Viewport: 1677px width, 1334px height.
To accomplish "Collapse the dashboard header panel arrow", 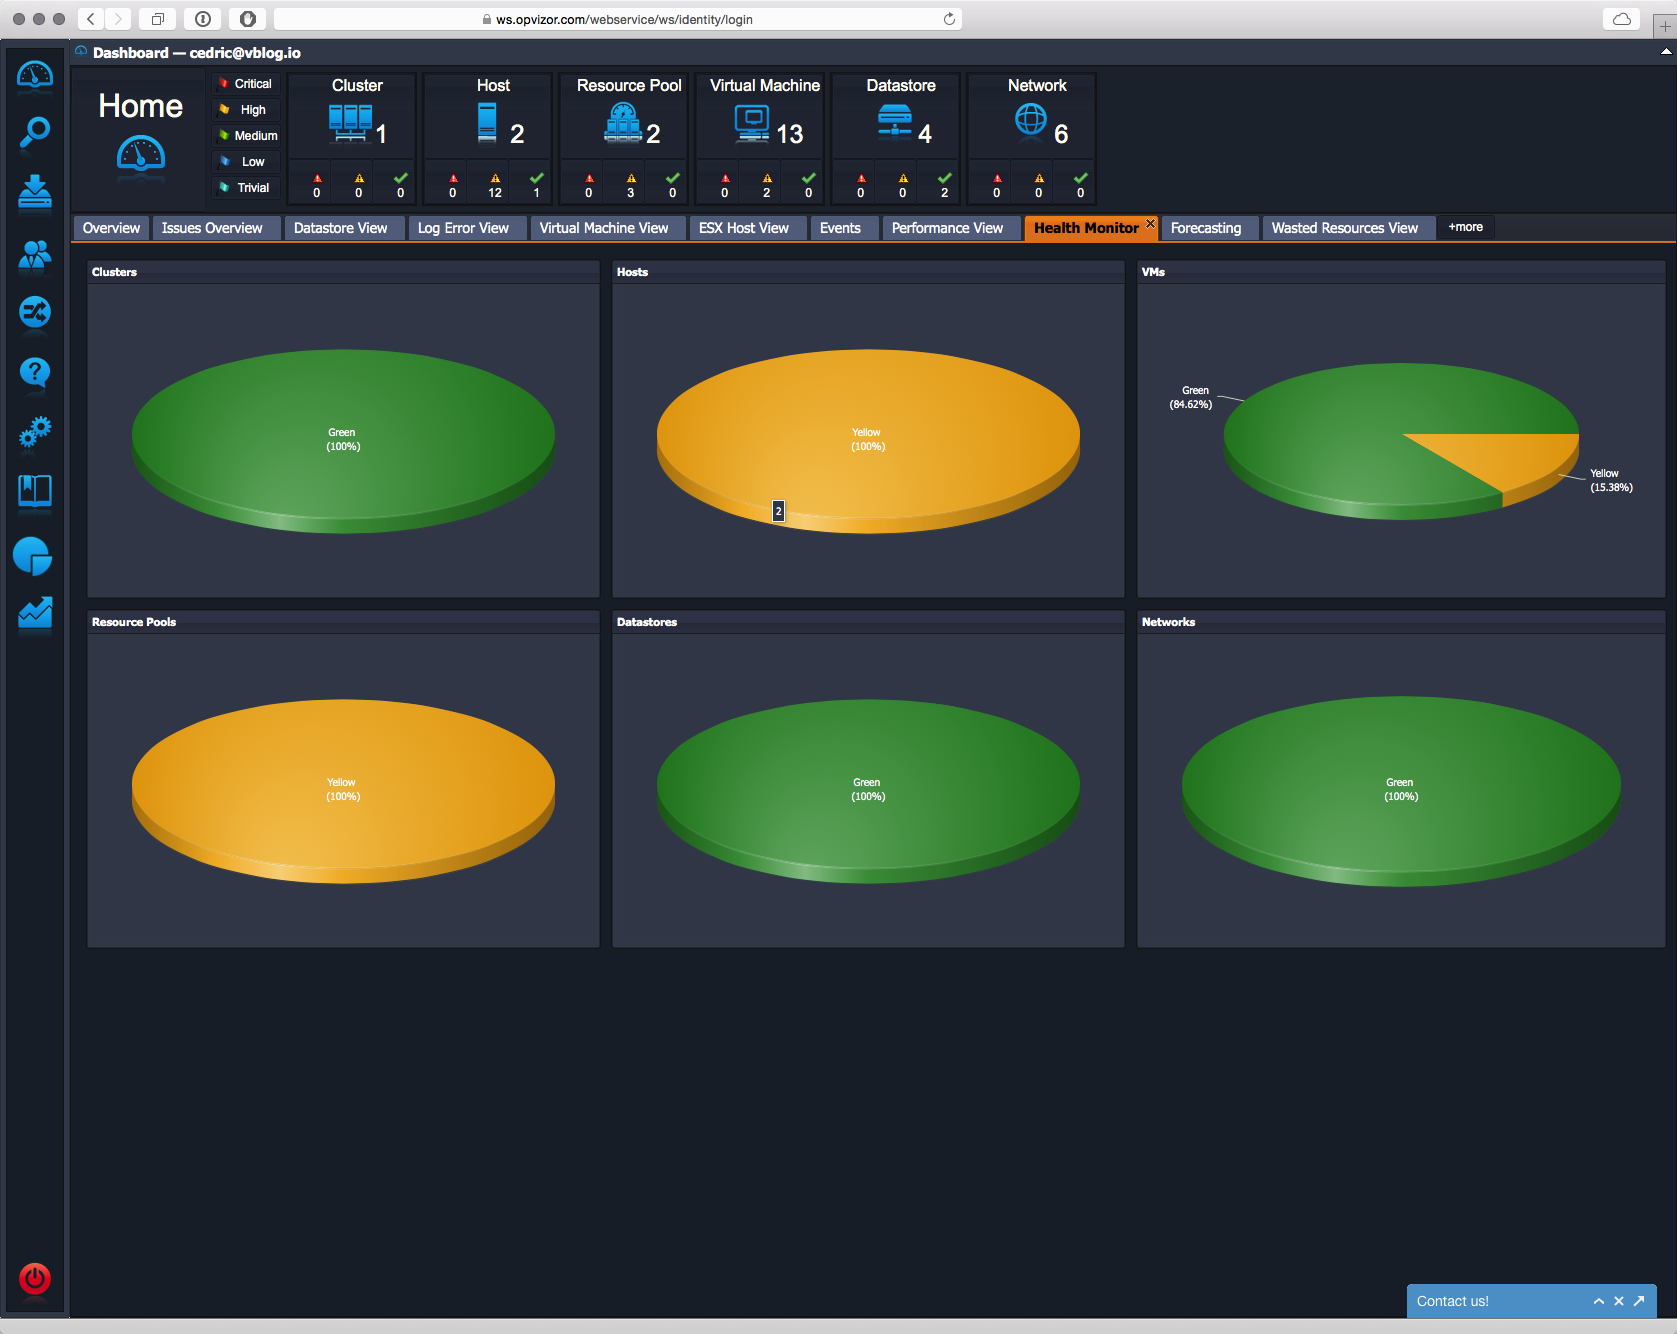I will (1665, 51).
